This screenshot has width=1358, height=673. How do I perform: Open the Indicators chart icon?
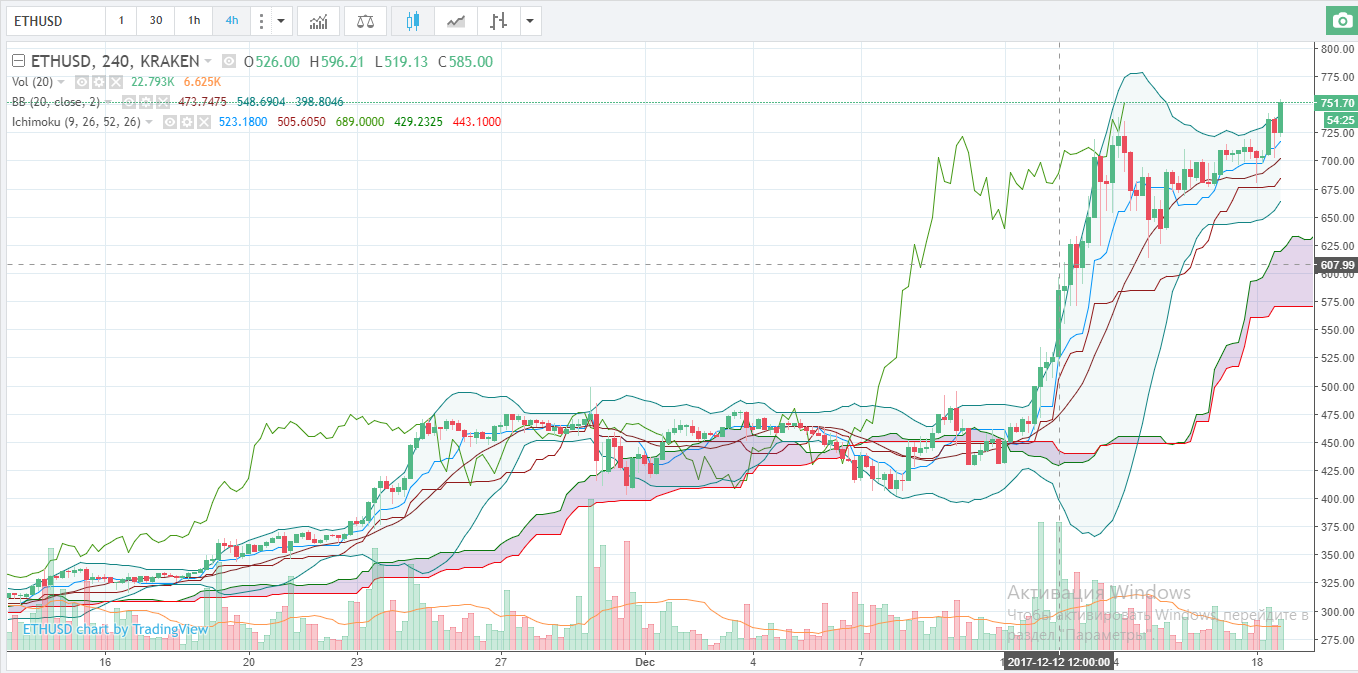tap(318, 20)
